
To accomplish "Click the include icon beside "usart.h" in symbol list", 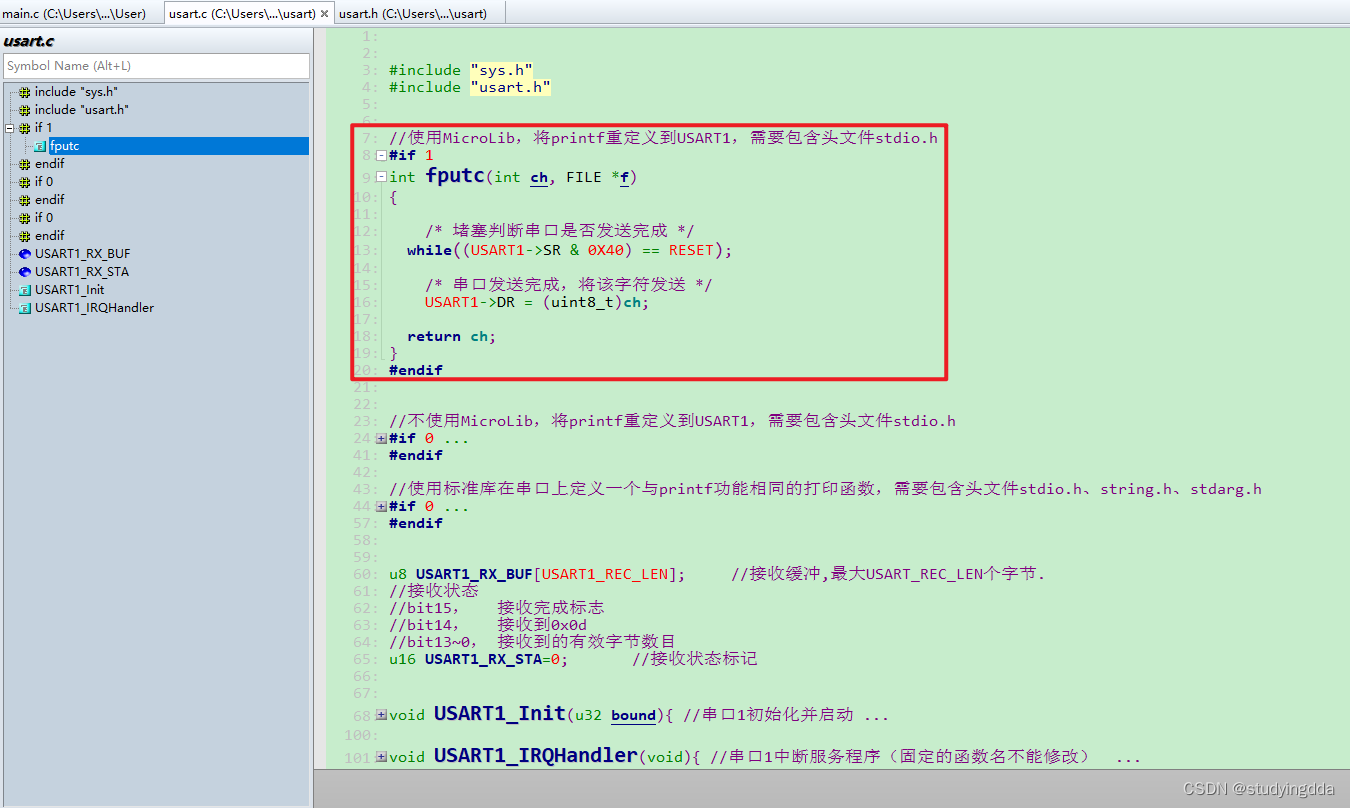I will [x=24, y=110].
